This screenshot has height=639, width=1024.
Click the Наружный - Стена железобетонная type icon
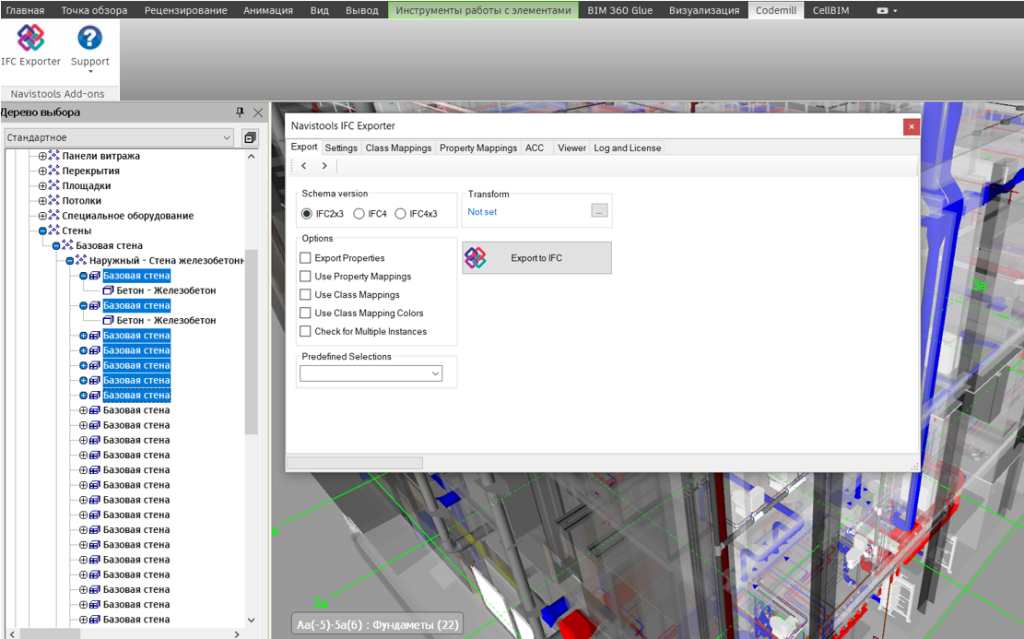pos(81,261)
